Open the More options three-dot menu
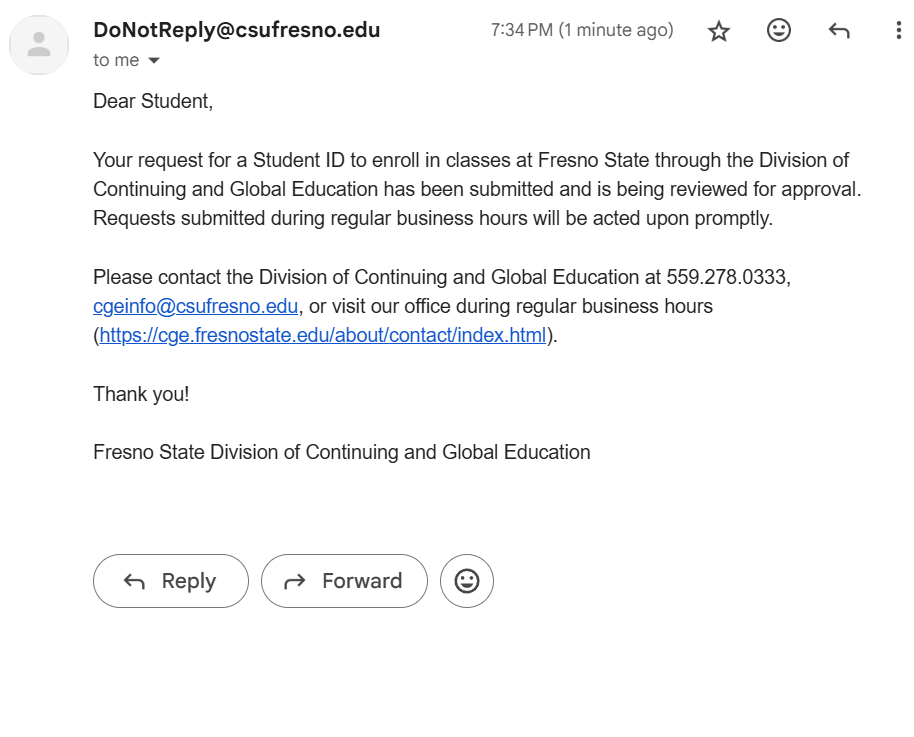 [897, 31]
